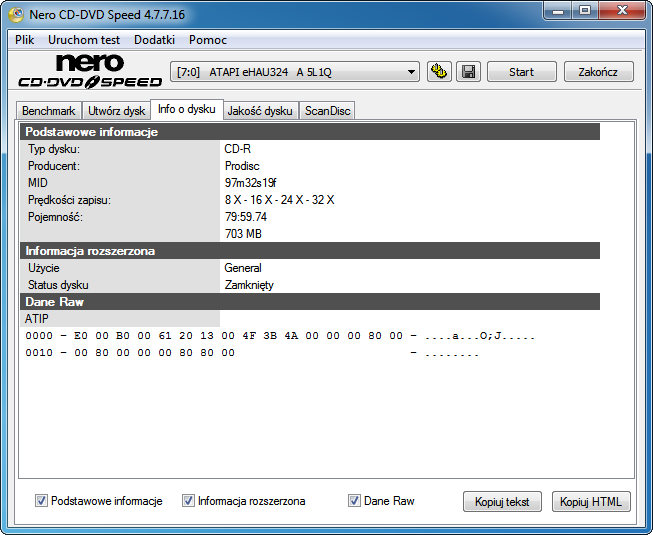This screenshot has width=653, height=535.
Task: Click the Nero disc icon in title bar
Action: [16, 15]
